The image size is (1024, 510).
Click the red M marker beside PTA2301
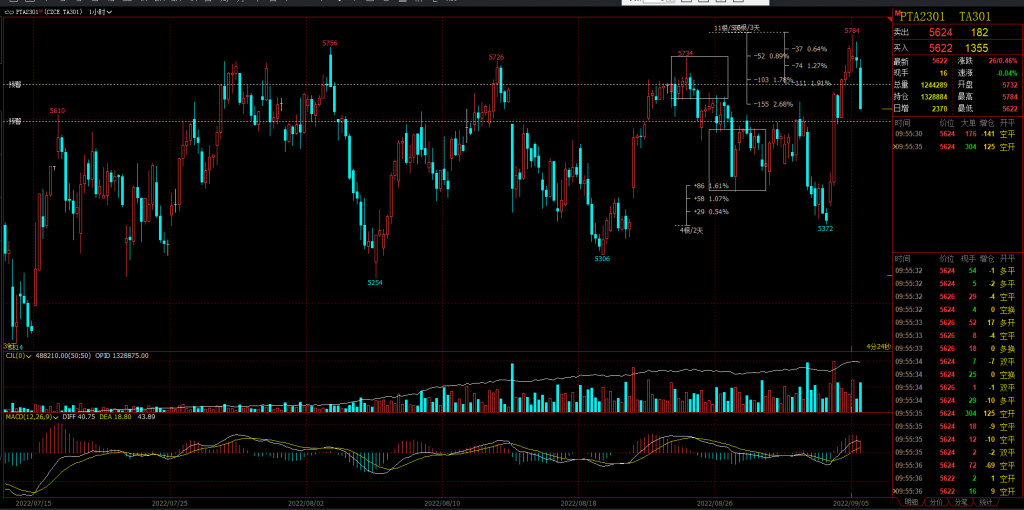coord(895,14)
